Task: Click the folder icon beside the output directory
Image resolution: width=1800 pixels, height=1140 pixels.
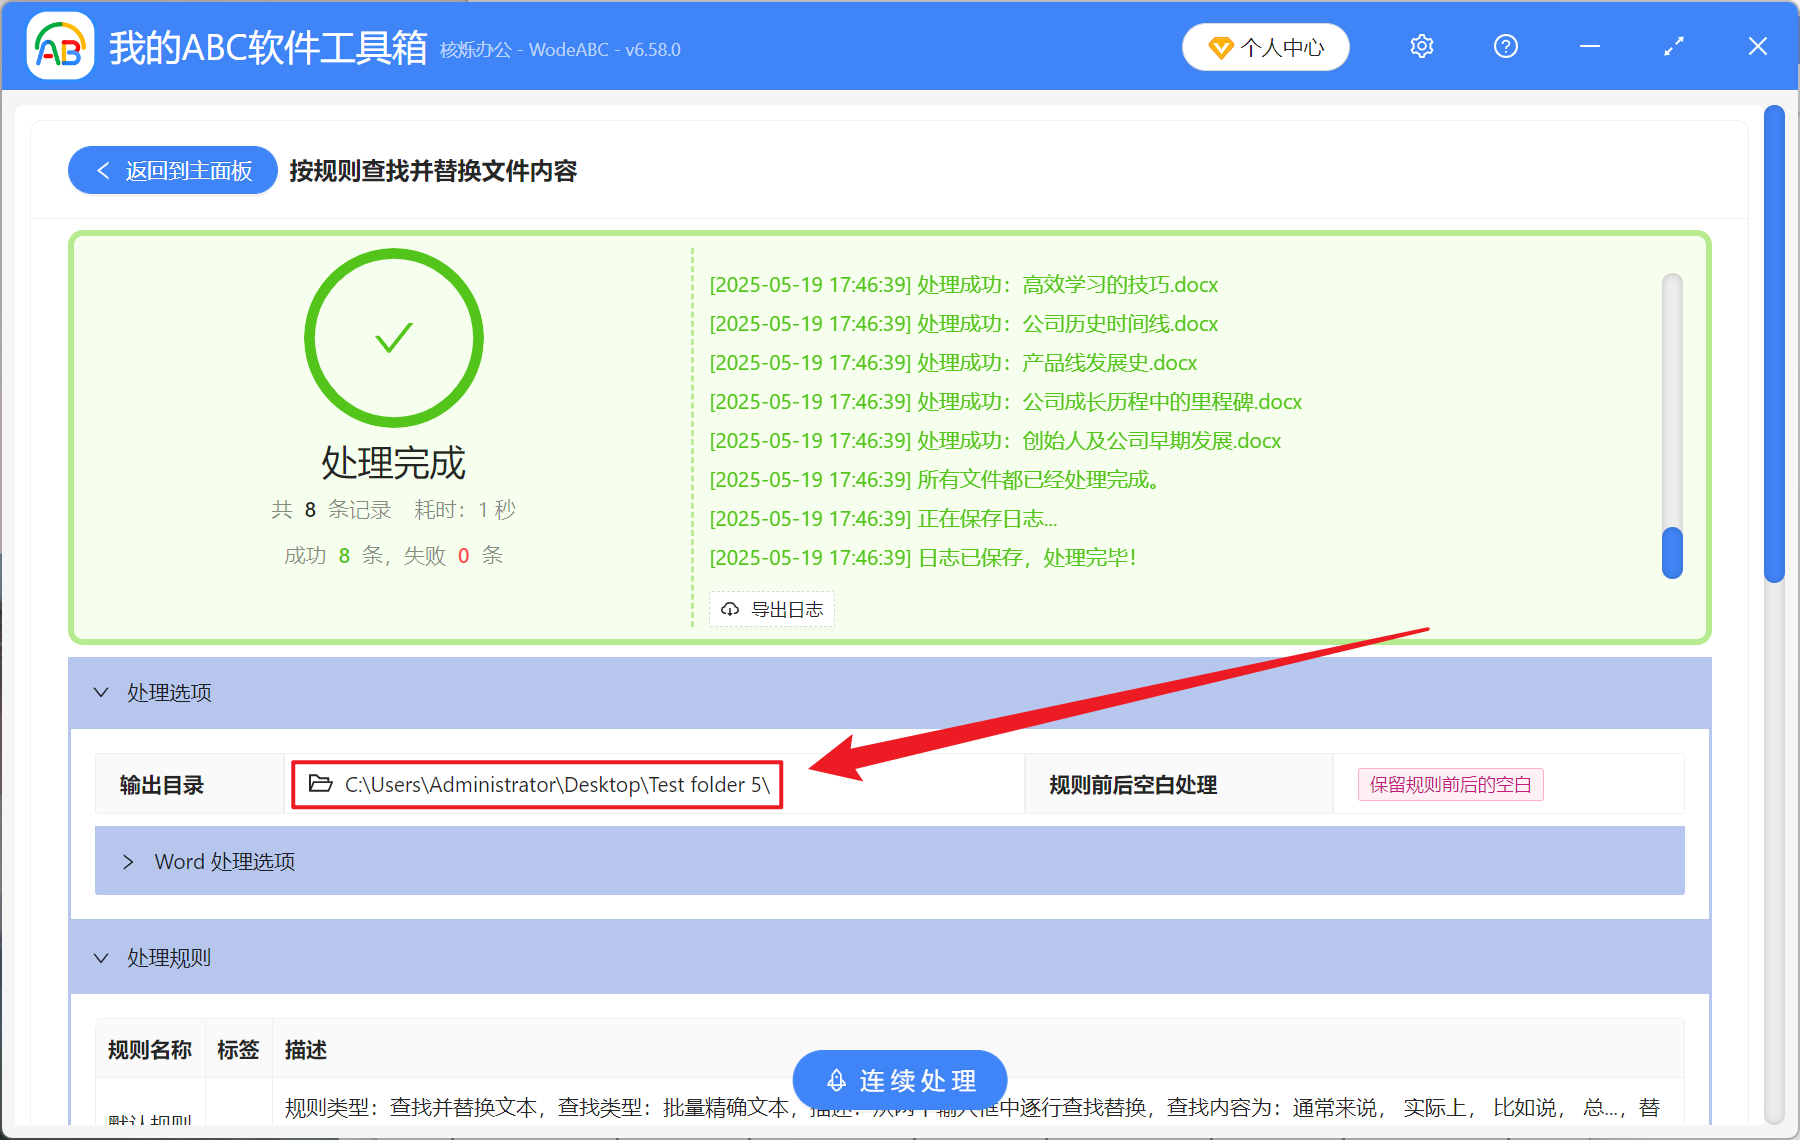Action: pos(318,784)
